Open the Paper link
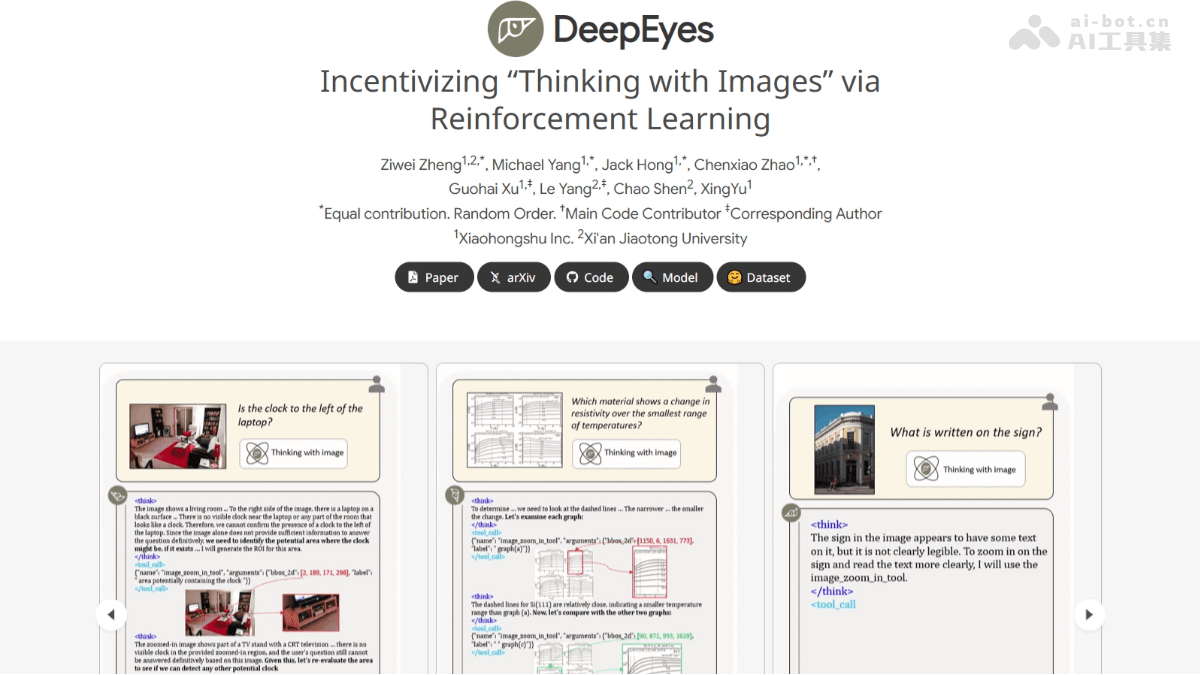The width and height of the screenshot is (1200, 675). coord(434,277)
